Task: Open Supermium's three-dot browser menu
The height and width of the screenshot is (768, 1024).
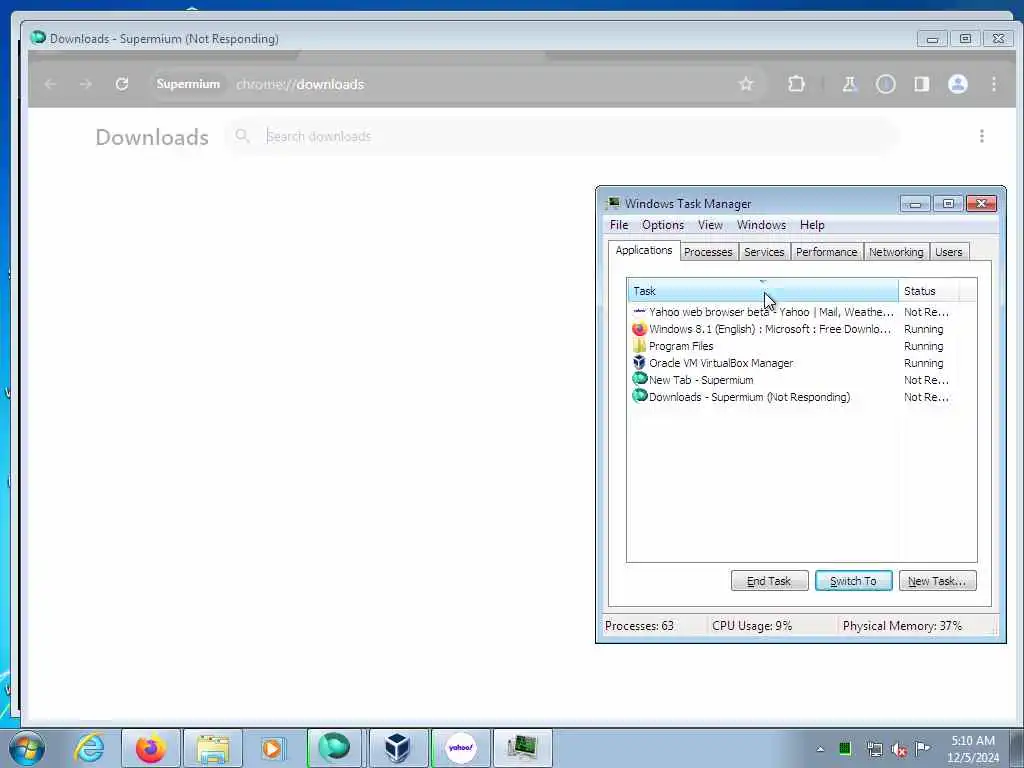Action: pyautogui.click(x=993, y=84)
